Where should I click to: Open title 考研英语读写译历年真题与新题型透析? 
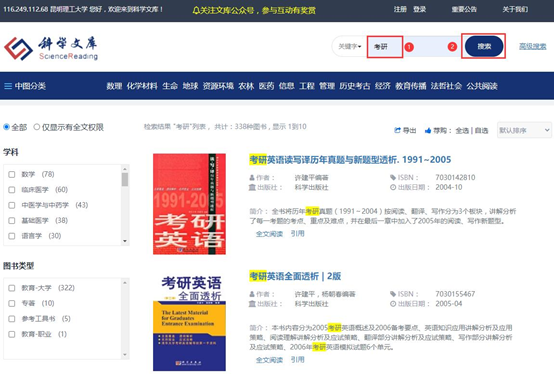coord(350,160)
